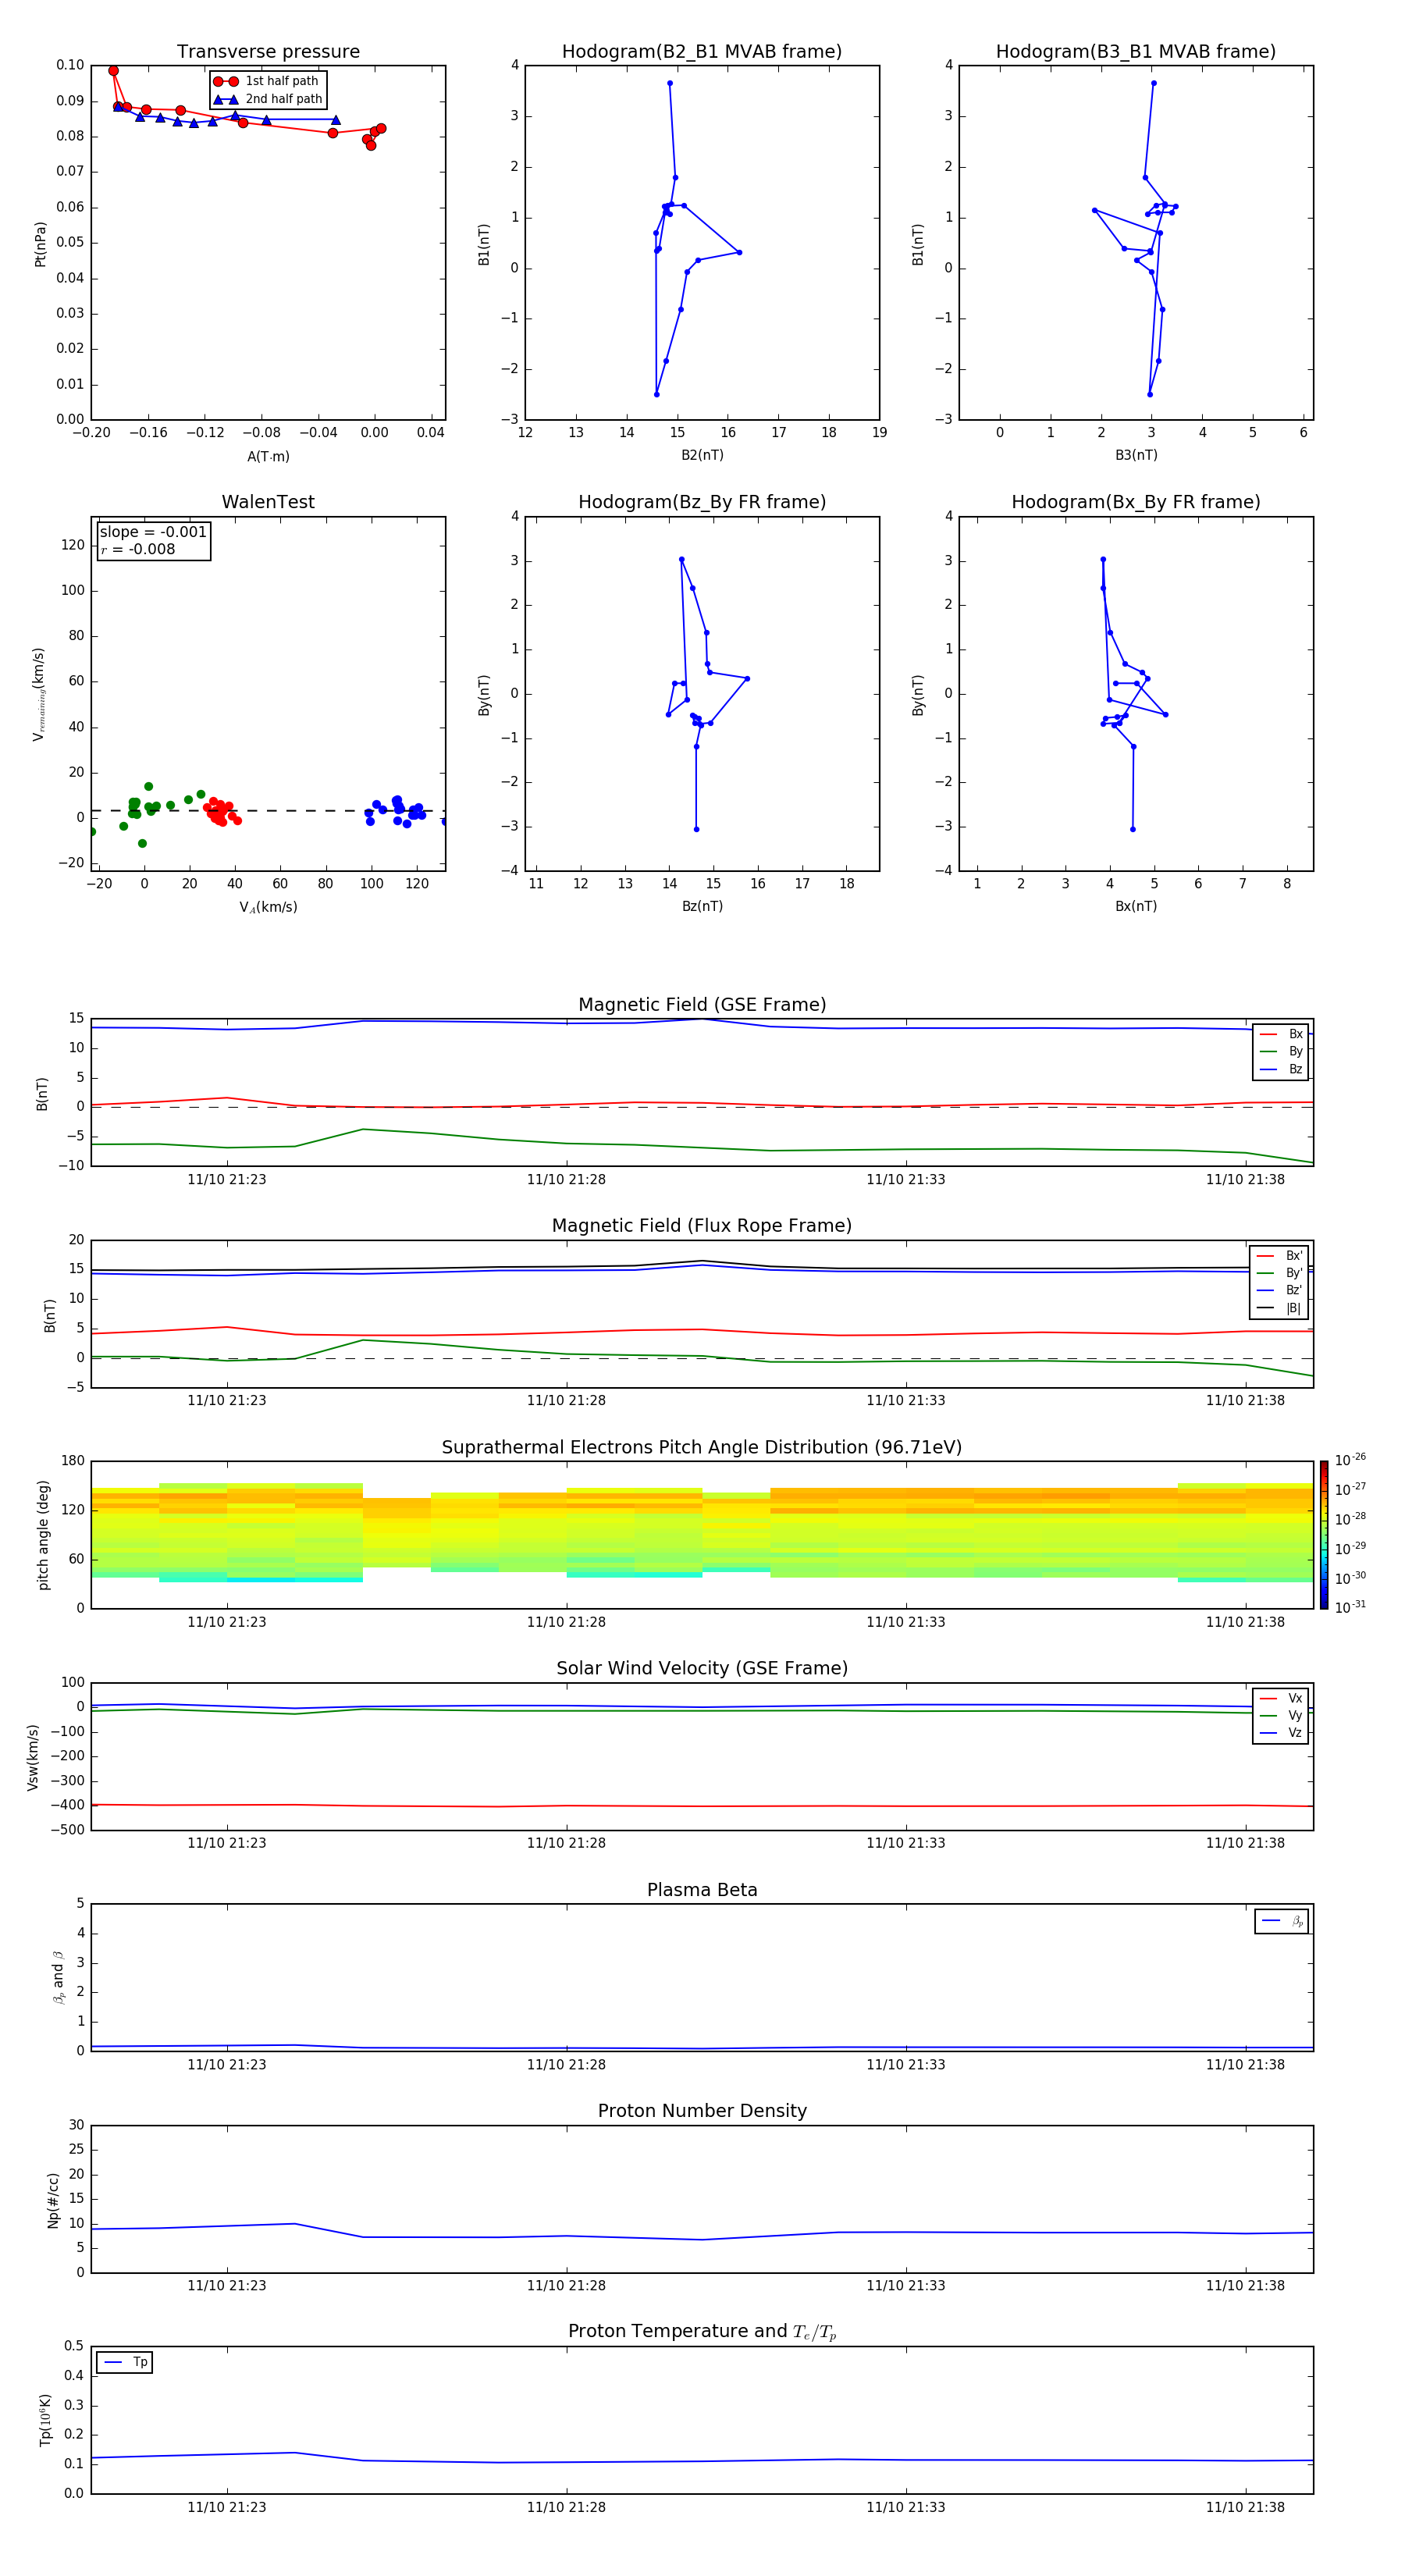Click the 'Np(#/cc)' y-axis label
The image size is (1405, 2576).
tap(54, 2200)
